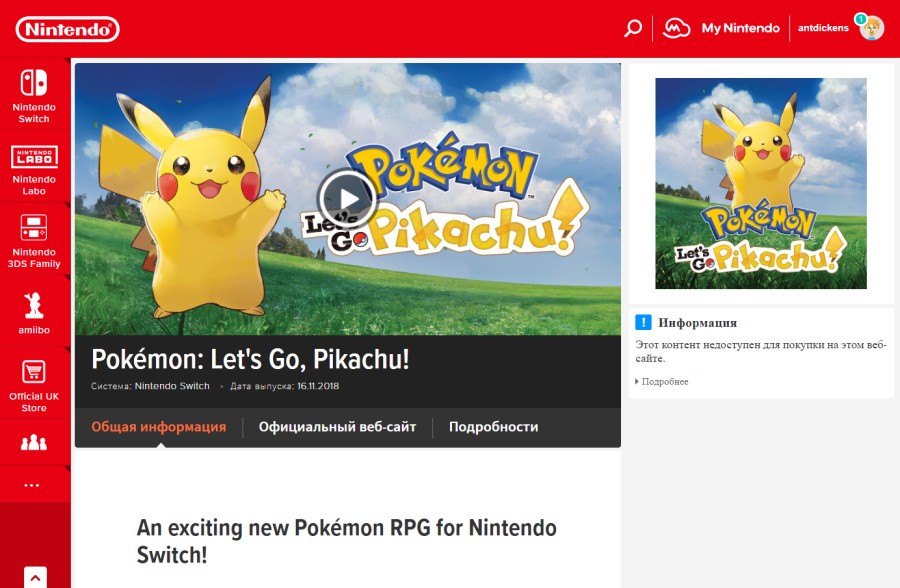Select Nintendo Labo in the sidebar
Image resolution: width=900 pixels, height=588 pixels.
[x=34, y=168]
